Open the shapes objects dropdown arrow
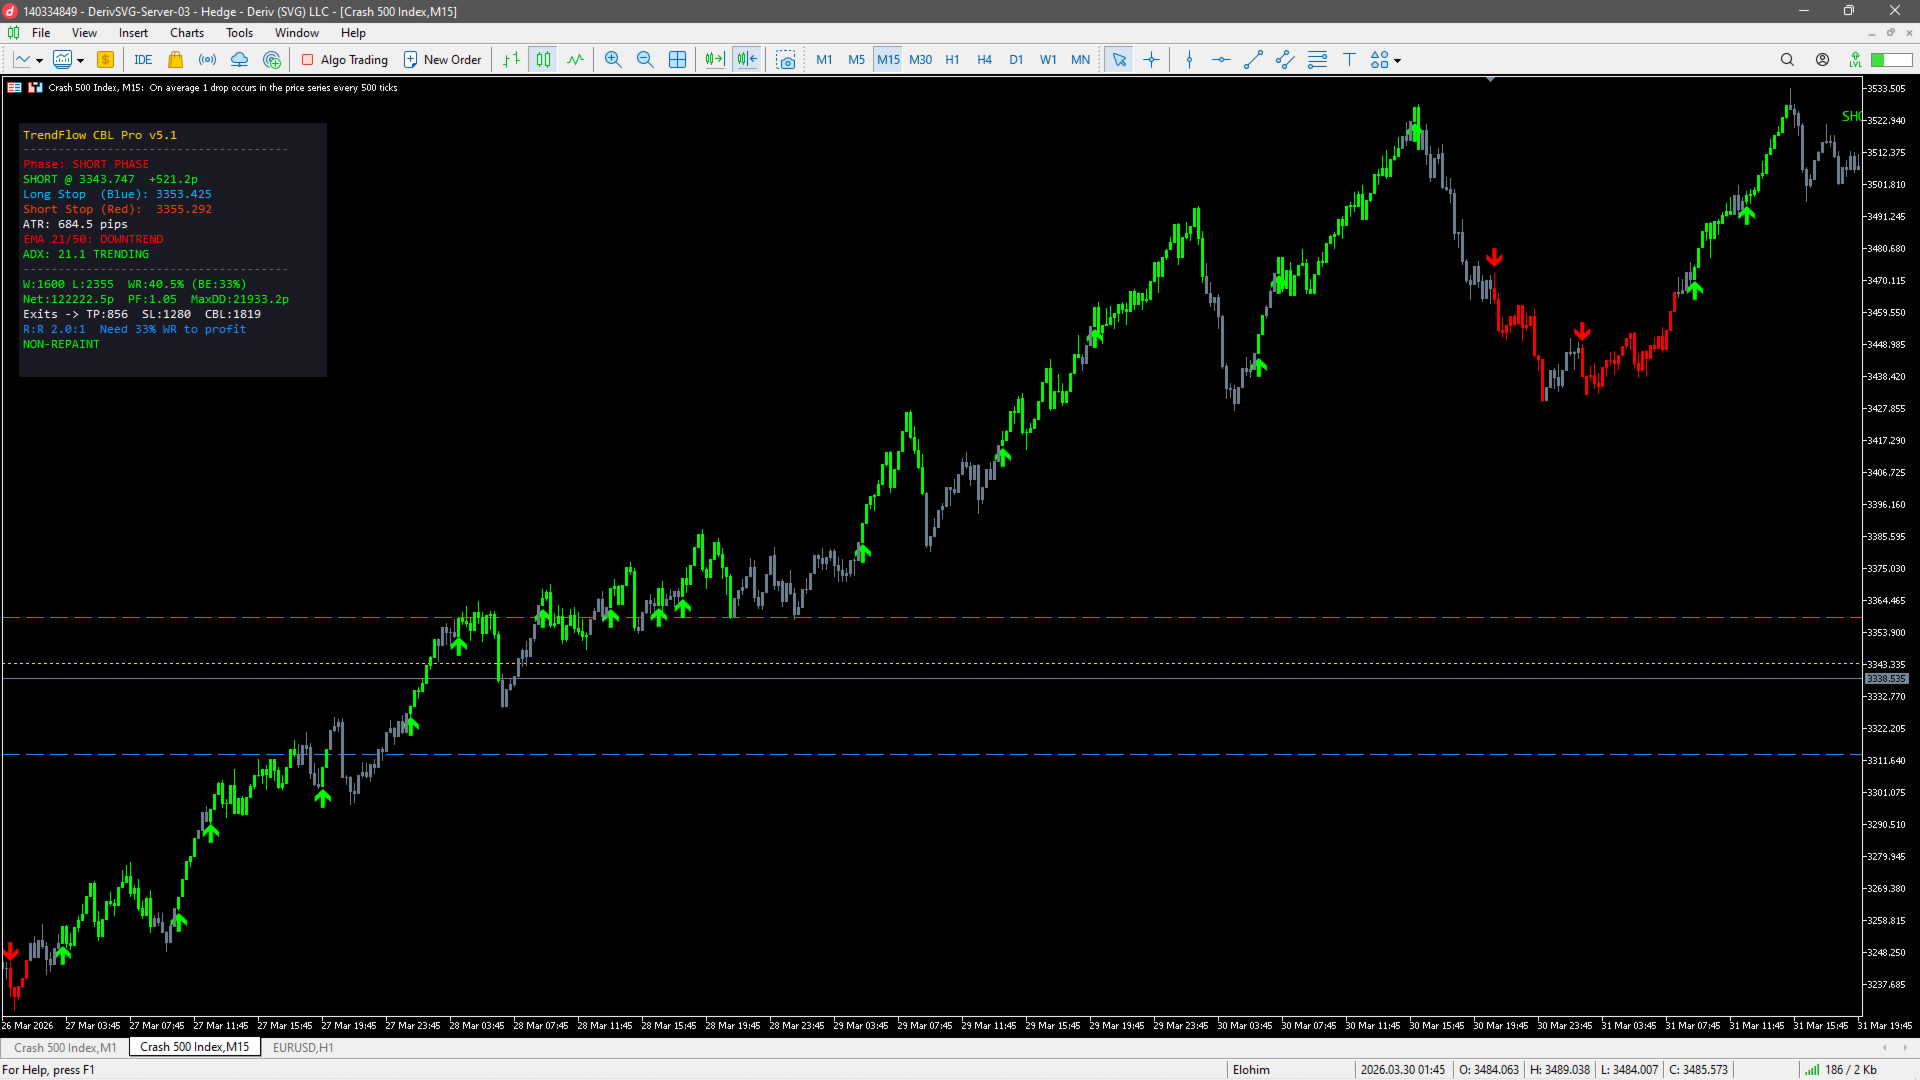Viewport: 1920px width, 1080px height. (1398, 61)
